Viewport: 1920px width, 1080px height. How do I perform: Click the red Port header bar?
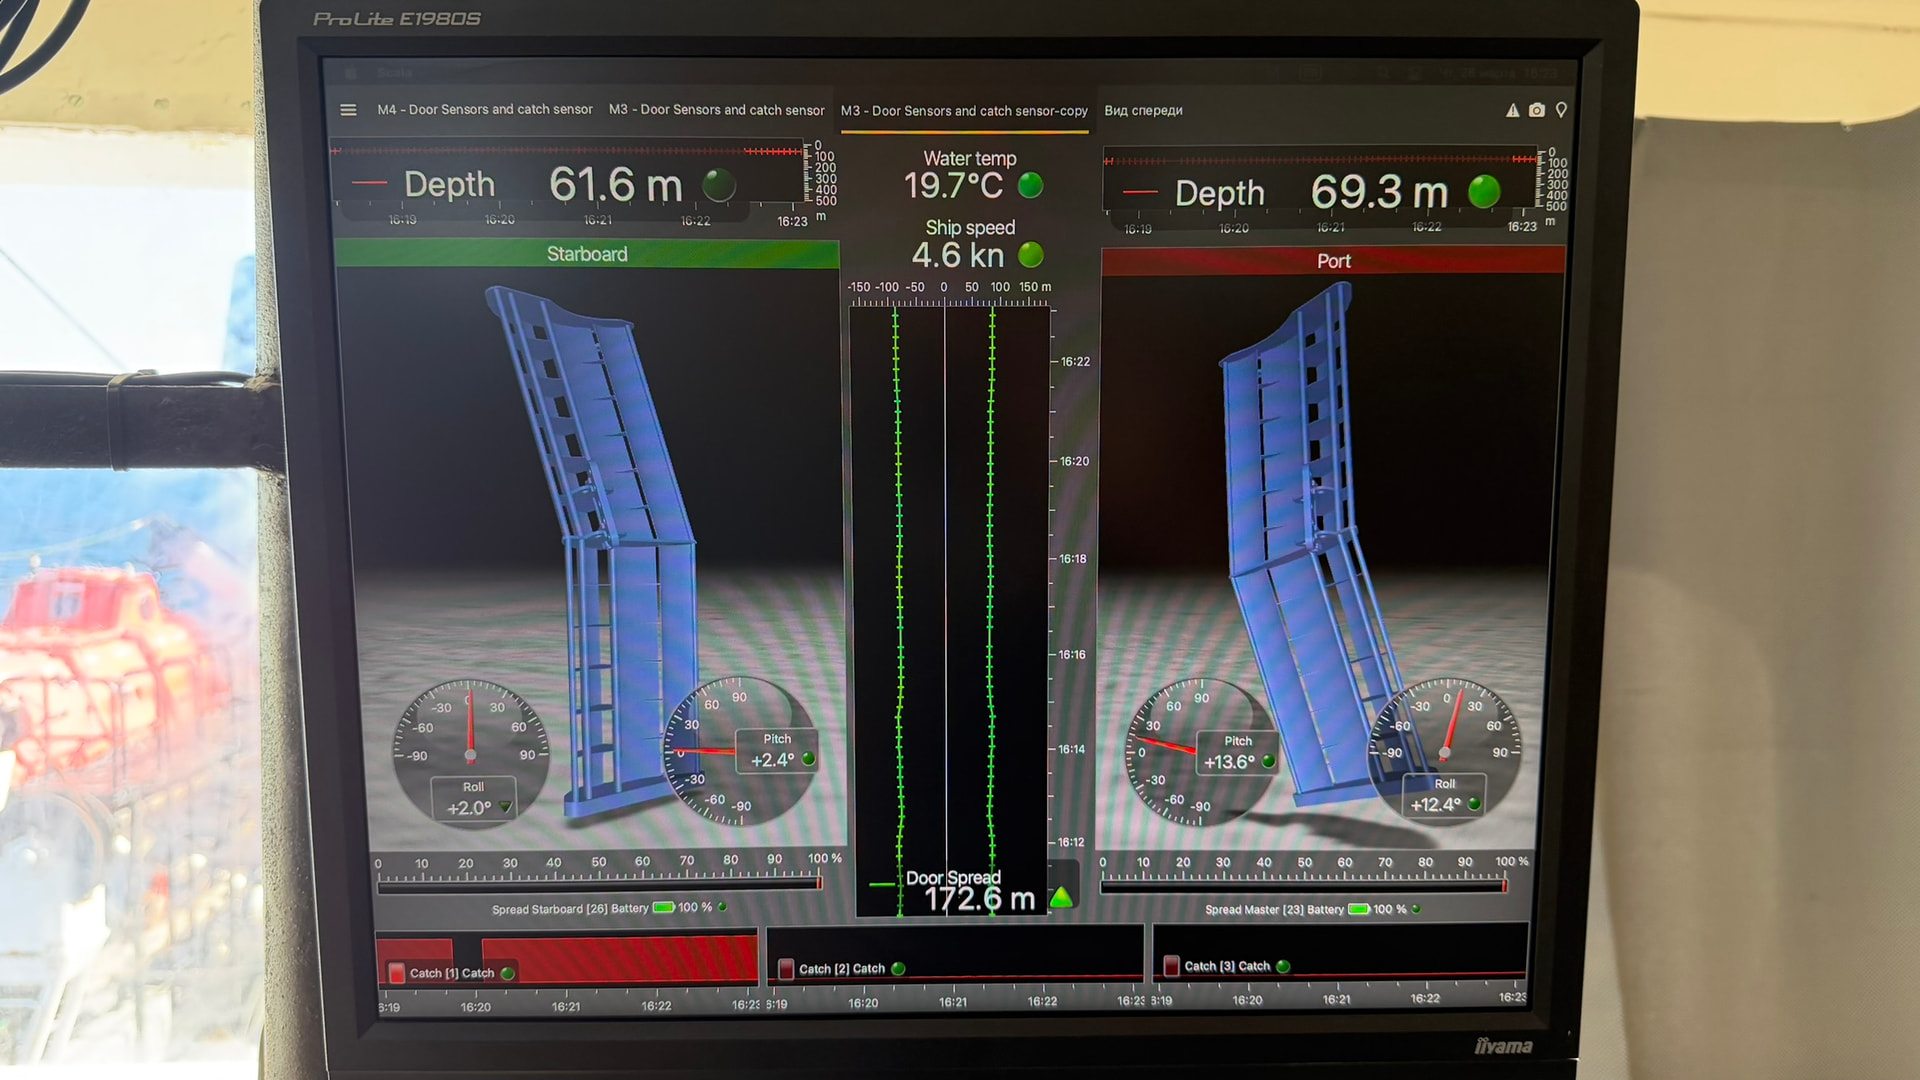pyautogui.click(x=1333, y=261)
